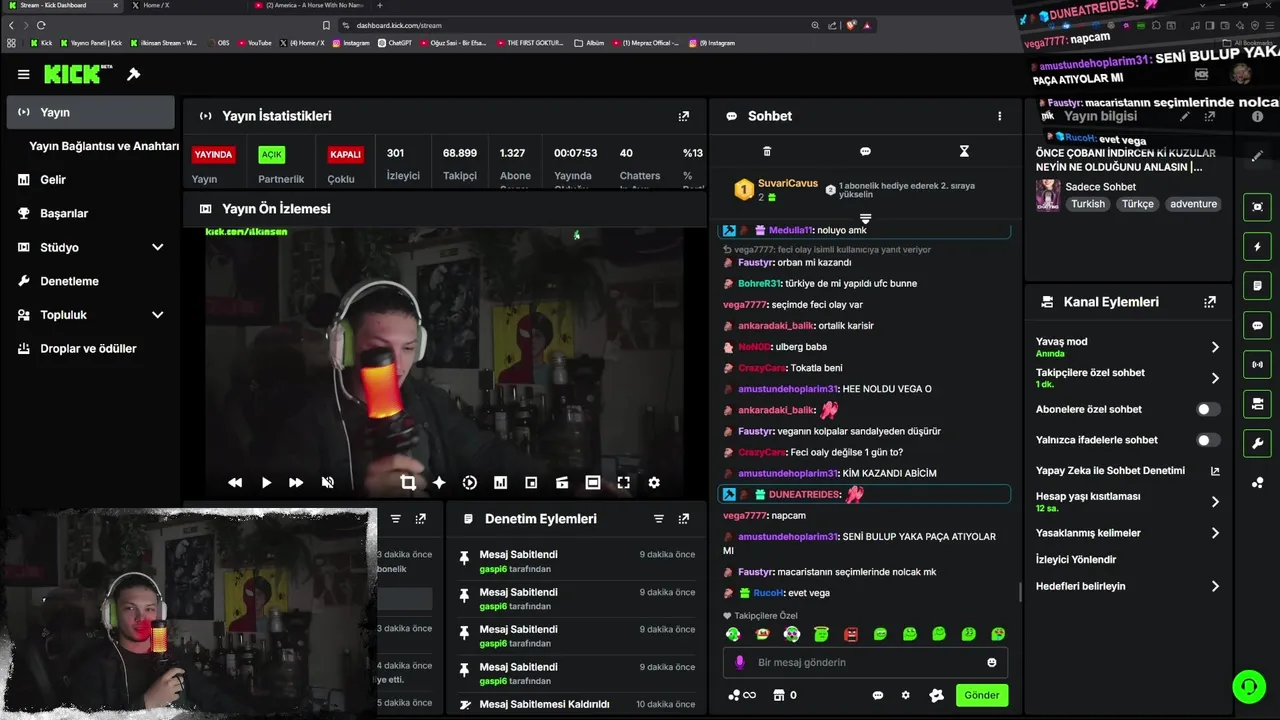
Task: Open Hedefleri belirleyin chevron
Action: [x=1215, y=587]
